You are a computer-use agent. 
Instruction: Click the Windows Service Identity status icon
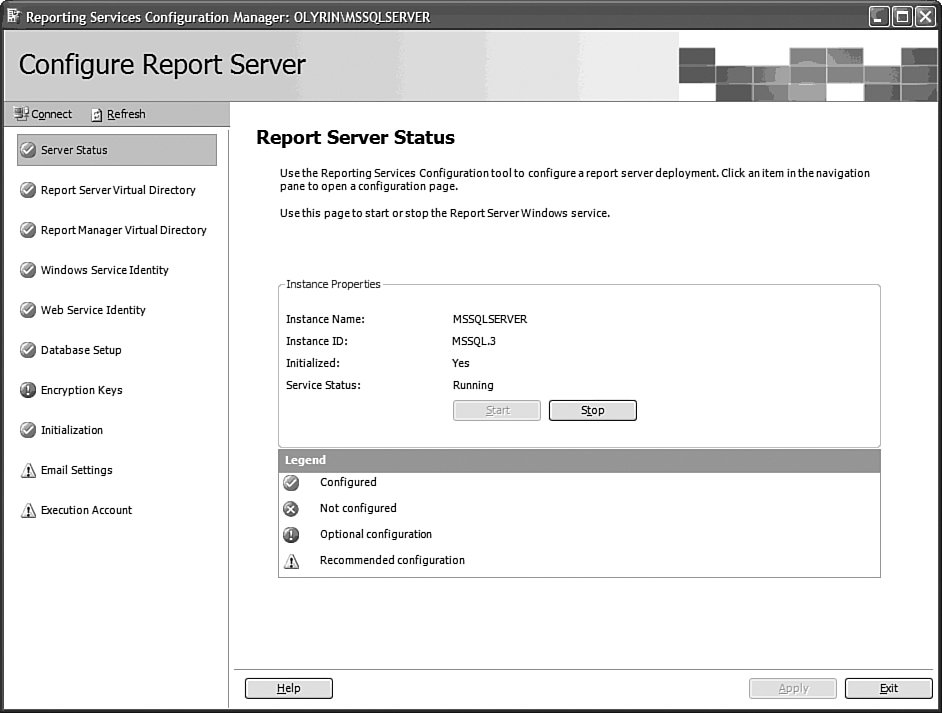click(28, 270)
